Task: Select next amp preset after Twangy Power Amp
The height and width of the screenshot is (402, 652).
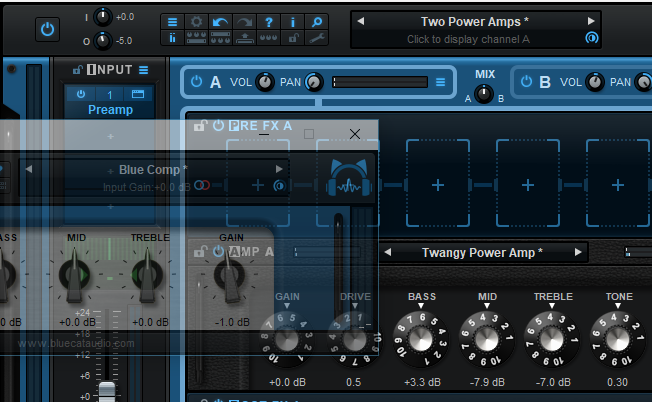Action: point(578,252)
